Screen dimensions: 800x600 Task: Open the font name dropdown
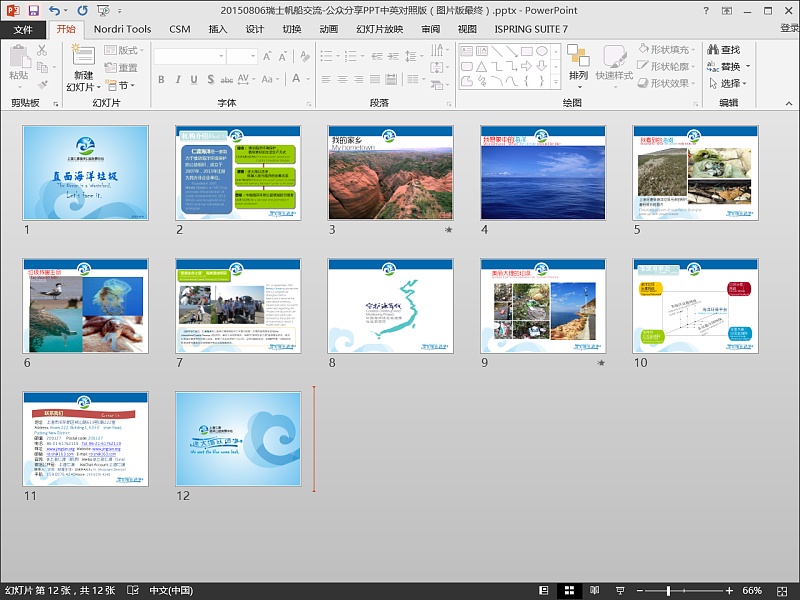221,56
